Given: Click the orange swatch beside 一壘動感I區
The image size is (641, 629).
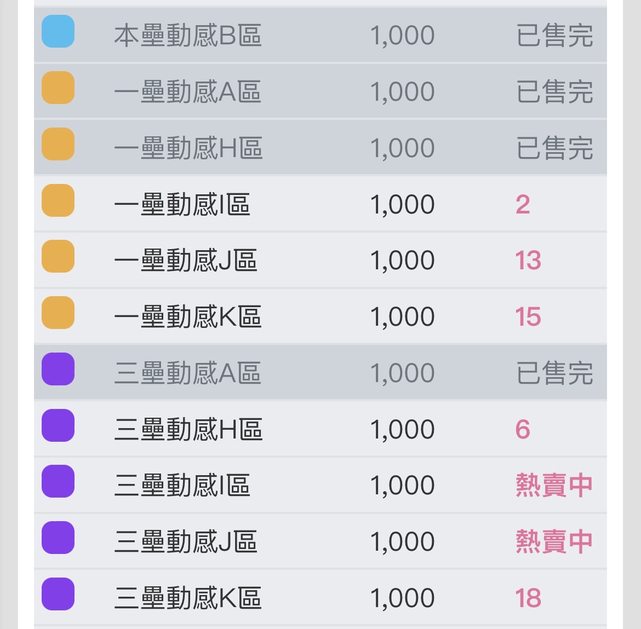Looking at the screenshot, I should 58,201.
